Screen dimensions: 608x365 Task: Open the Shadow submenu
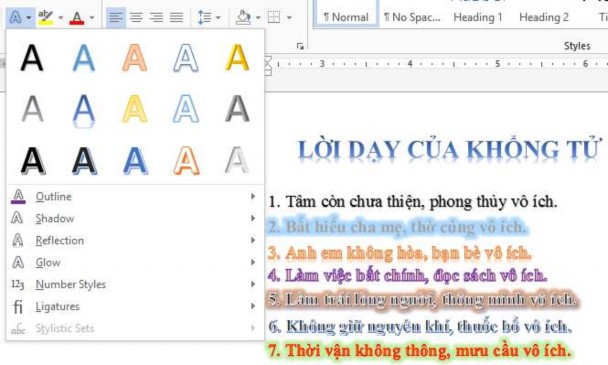(x=135, y=218)
